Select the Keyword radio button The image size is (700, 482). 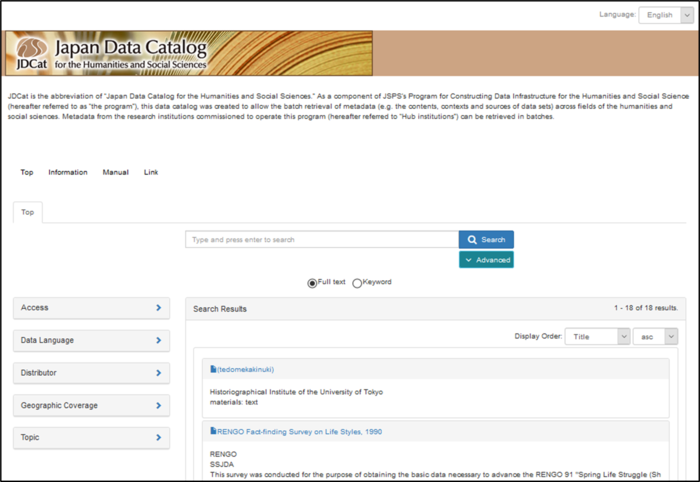point(357,283)
